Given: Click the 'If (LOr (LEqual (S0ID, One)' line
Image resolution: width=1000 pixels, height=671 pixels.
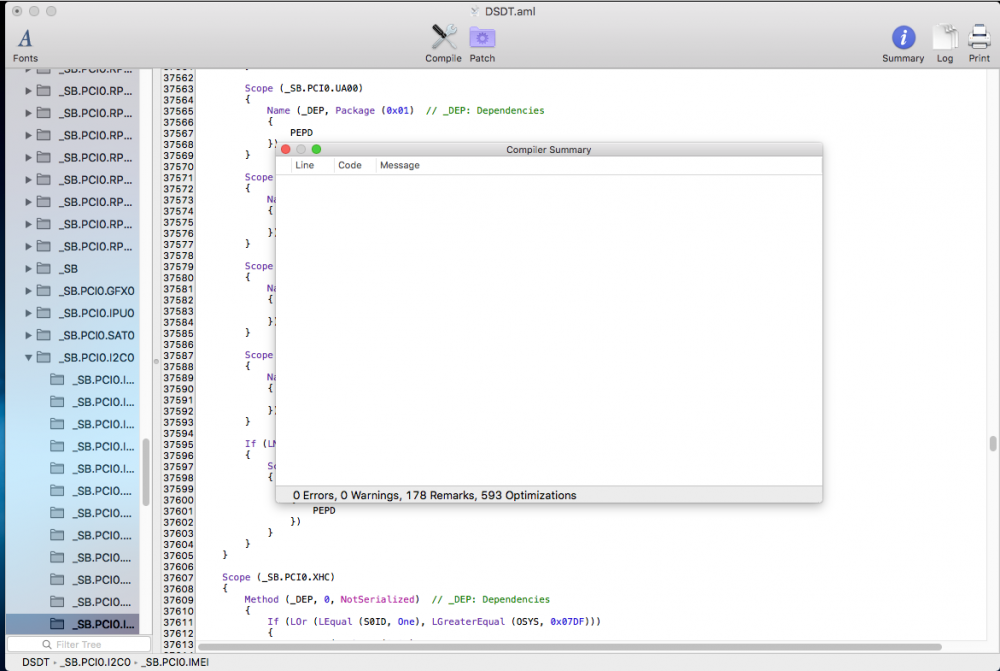Looking at the screenshot, I should [x=434, y=621].
